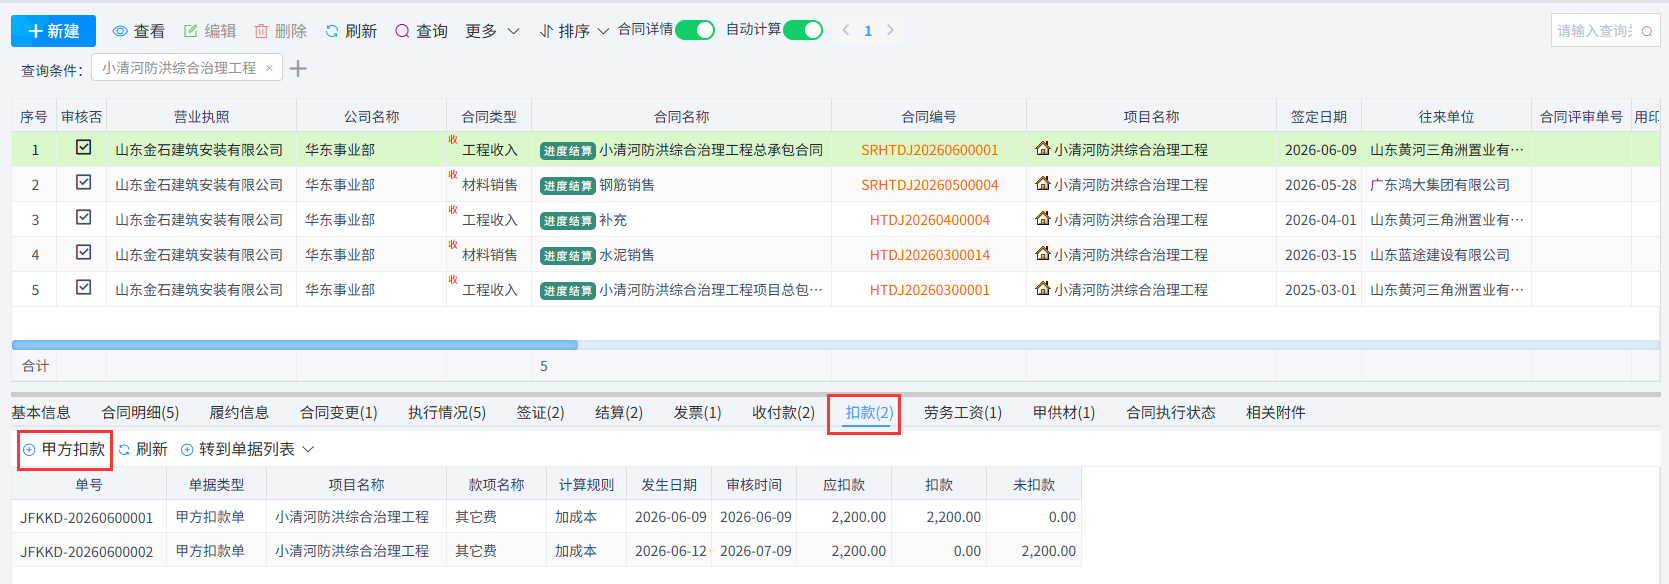Click 进度结算 badge on 补充 row
The image size is (1669, 584).
[568, 221]
